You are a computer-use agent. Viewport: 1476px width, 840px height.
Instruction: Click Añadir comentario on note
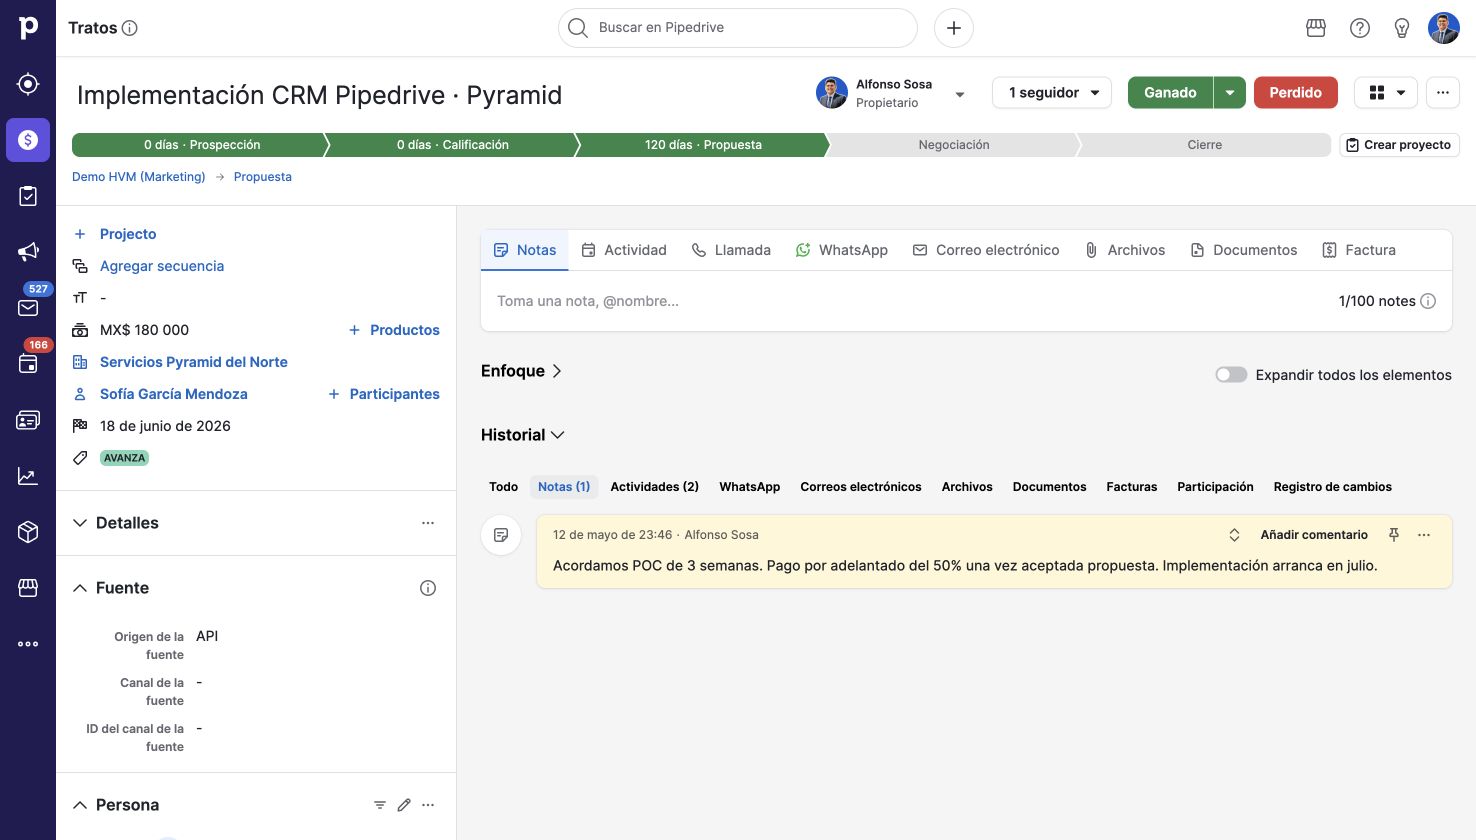coord(1314,535)
